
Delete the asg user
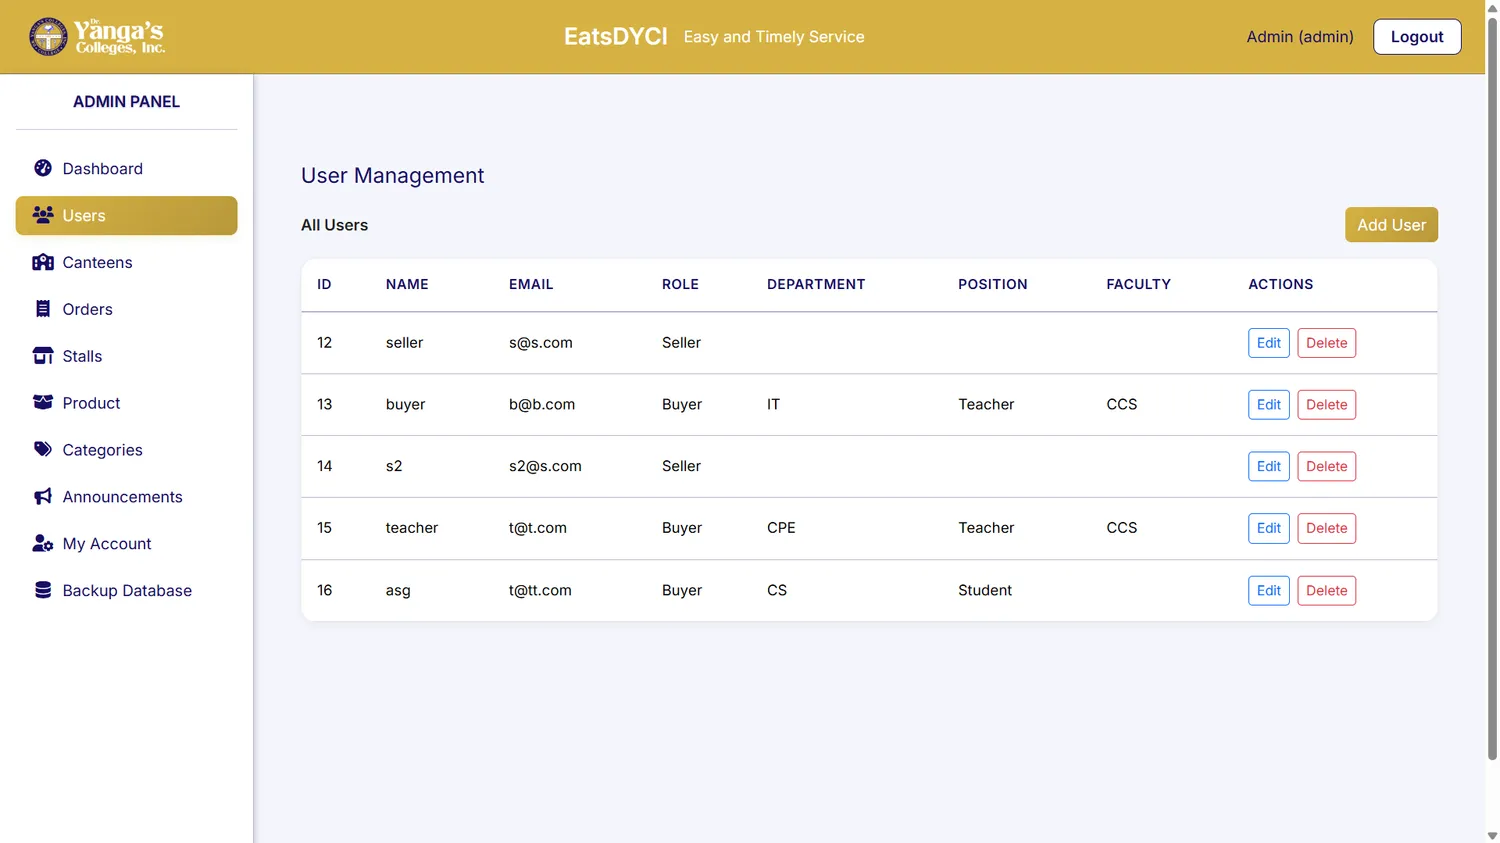click(1326, 591)
